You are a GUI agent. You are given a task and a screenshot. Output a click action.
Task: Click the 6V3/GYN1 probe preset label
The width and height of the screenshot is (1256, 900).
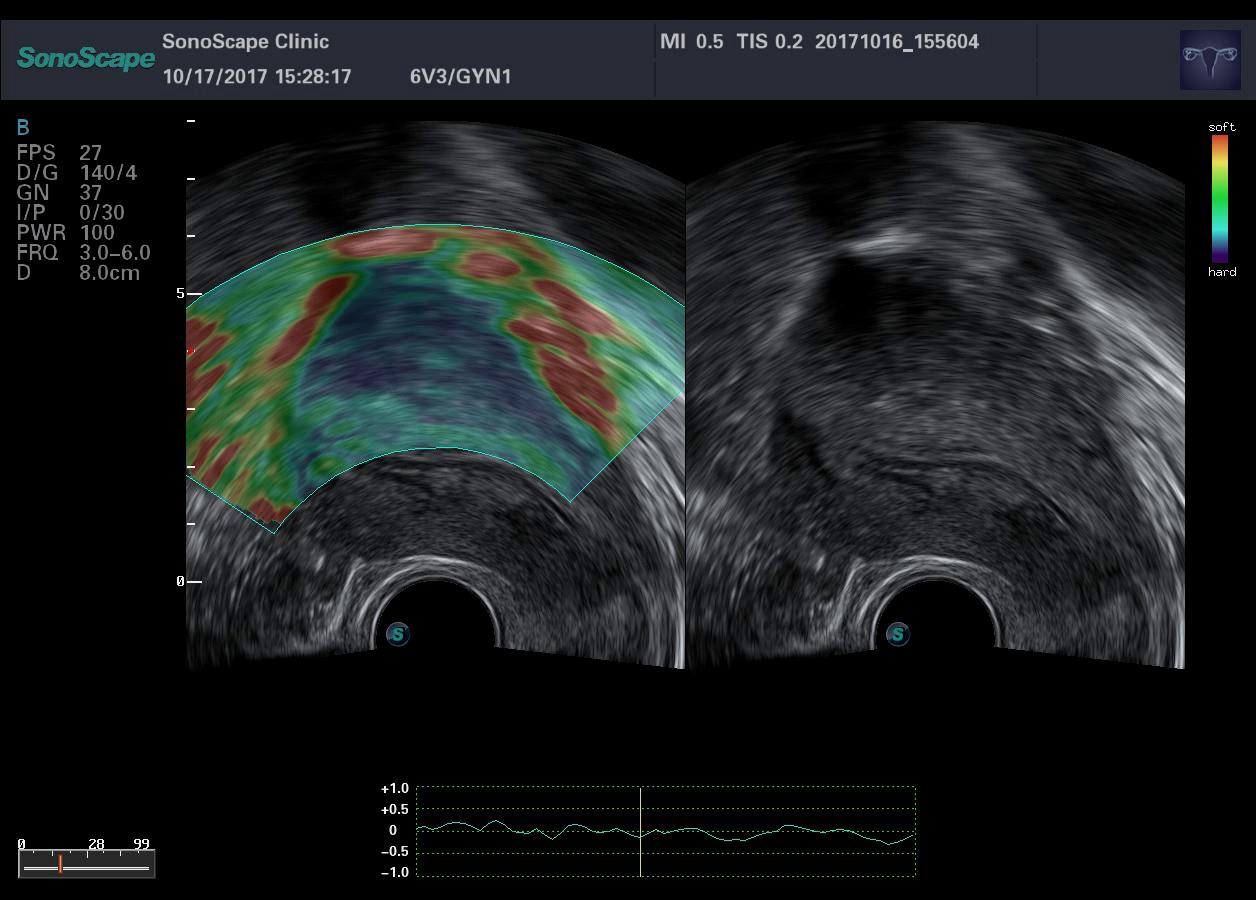[x=460, y=77]
